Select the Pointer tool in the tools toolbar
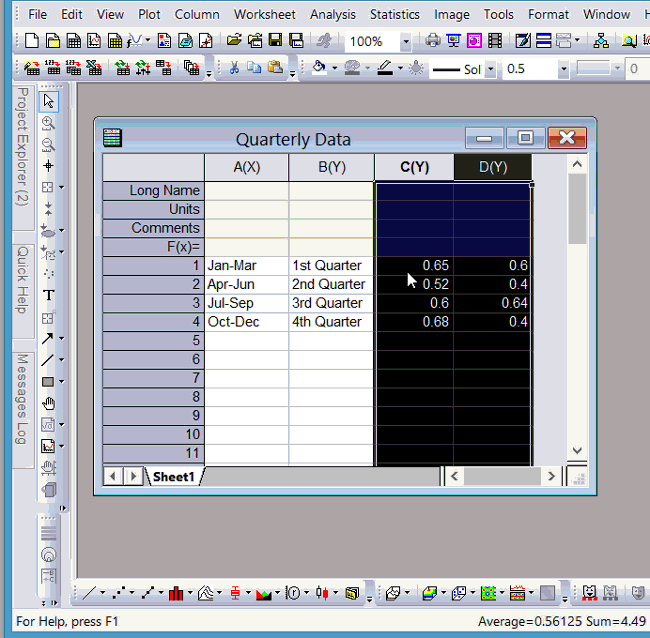The height and width of the screenshot is (638, 650). point(49,101)
